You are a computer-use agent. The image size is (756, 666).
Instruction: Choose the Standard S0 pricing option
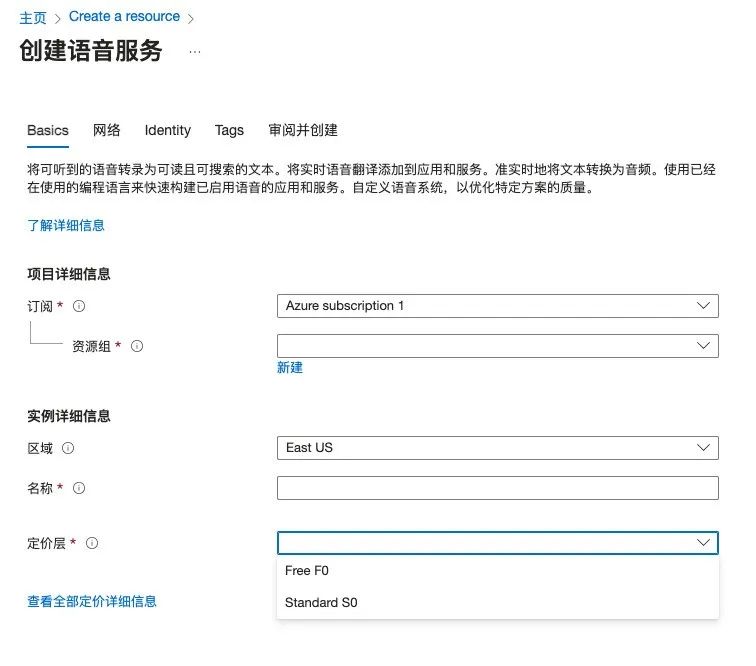click(x=498, y=603)
